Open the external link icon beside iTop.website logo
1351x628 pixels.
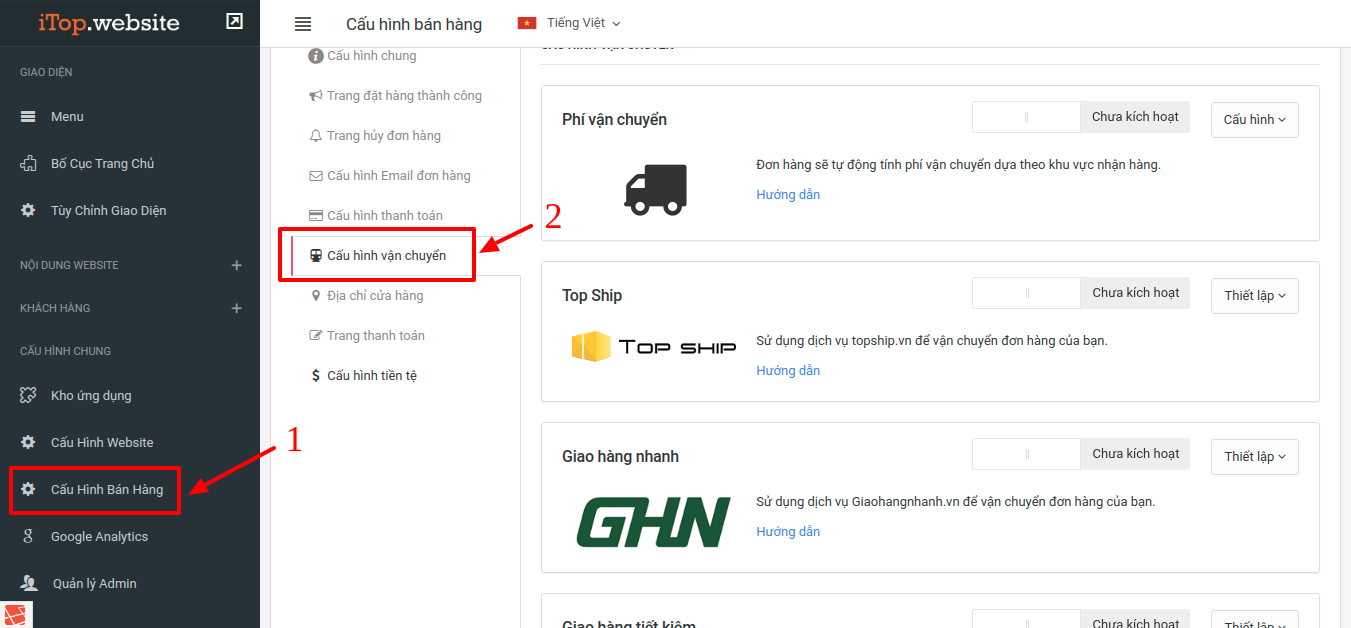click(x=234, y=21)
